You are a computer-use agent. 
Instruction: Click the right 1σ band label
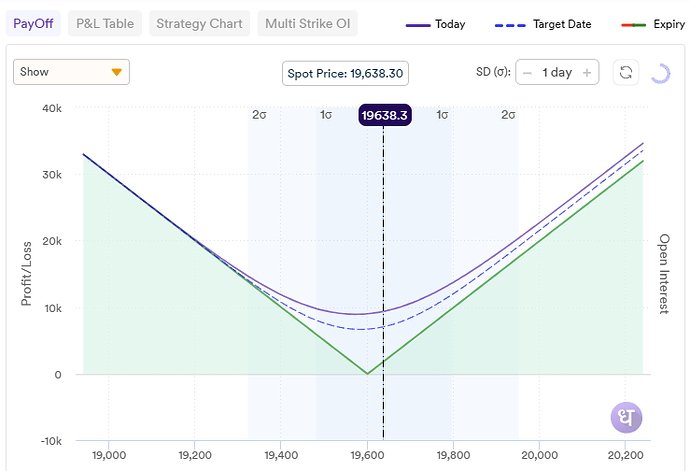click(442, 115)
